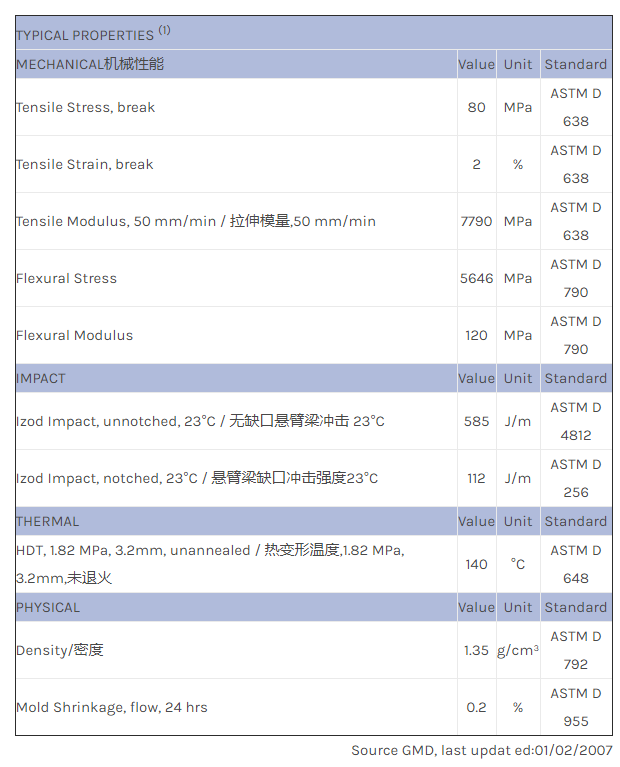Viewport: 620px width, 767px height.
Task: Select the IMPACT section header
Action: point(41,378)
